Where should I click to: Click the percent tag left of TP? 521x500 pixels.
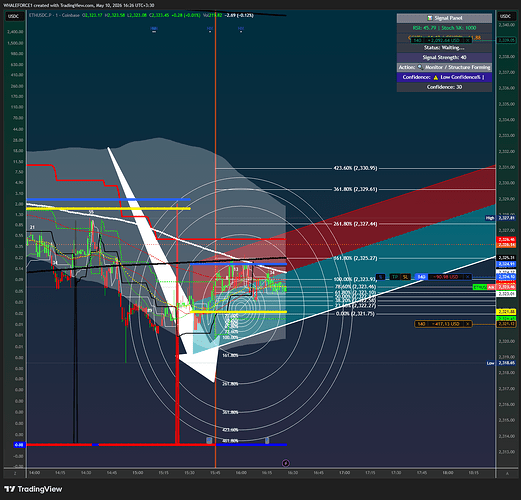(381, 277)
